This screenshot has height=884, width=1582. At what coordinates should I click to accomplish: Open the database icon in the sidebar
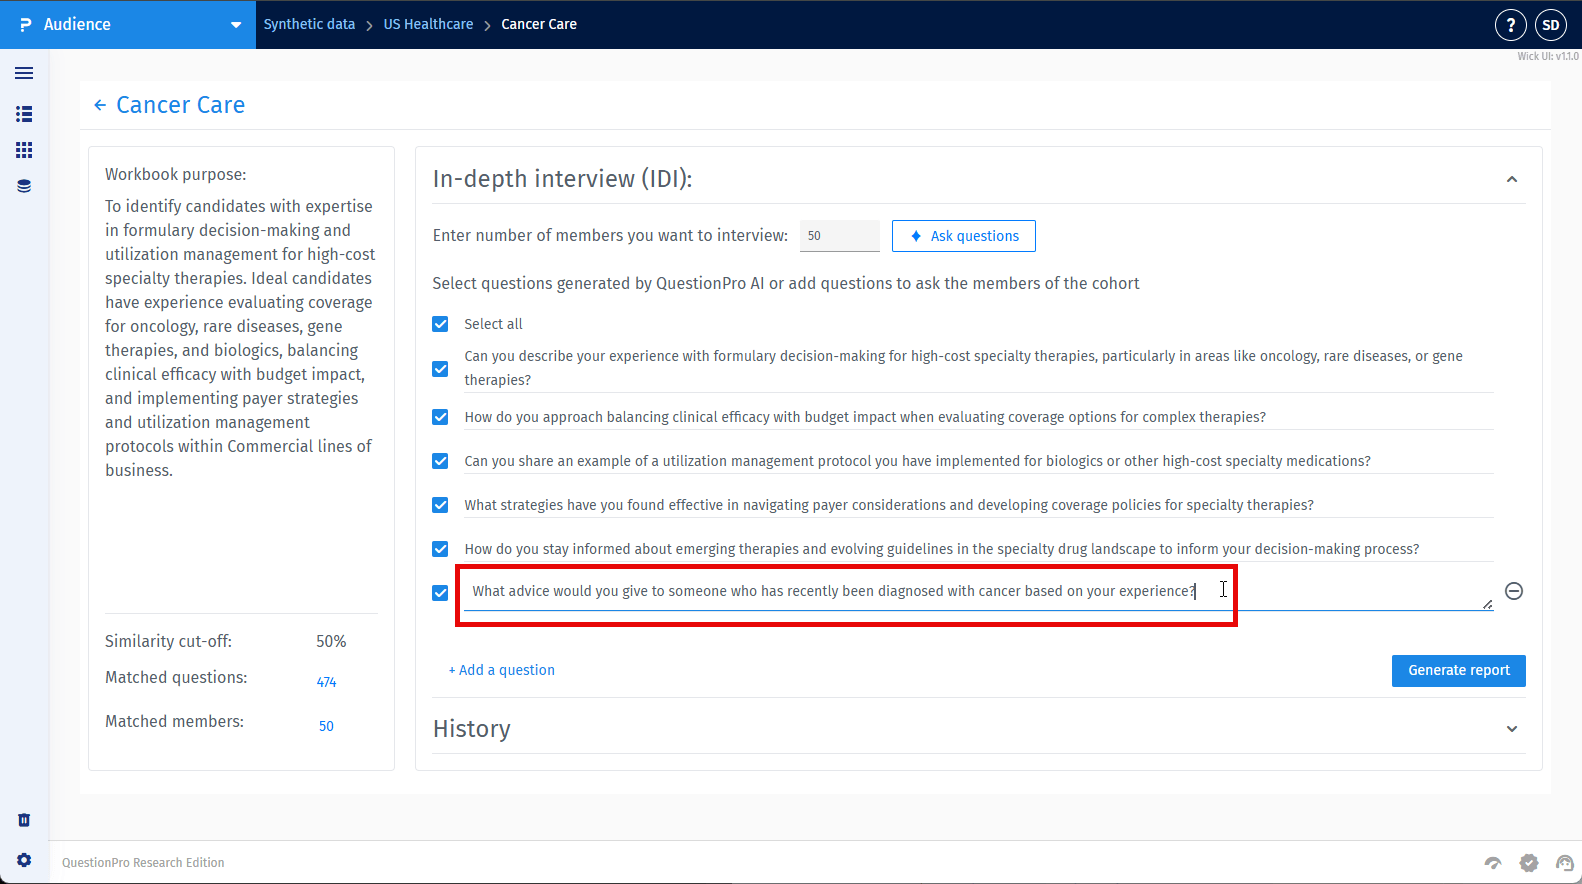pyautogui.click(x=24, y=186)
